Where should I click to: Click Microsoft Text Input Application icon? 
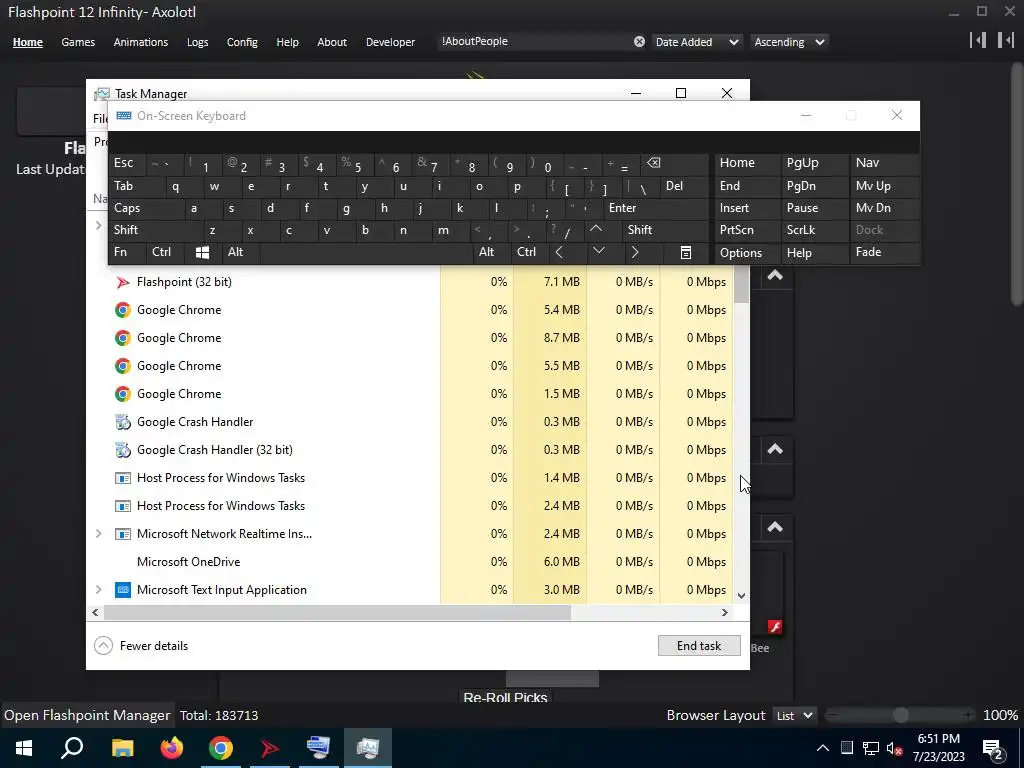122,590
